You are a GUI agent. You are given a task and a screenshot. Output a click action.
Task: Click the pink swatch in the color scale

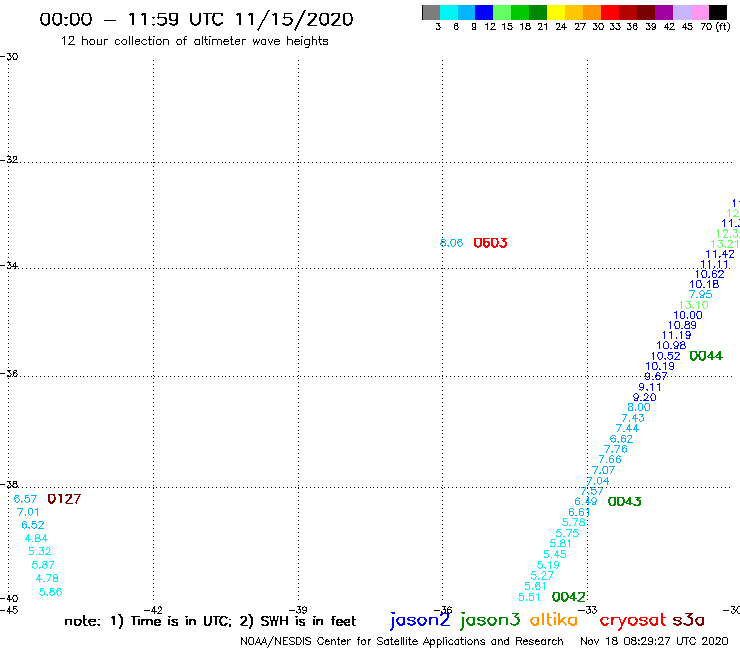tap(699, 12)
